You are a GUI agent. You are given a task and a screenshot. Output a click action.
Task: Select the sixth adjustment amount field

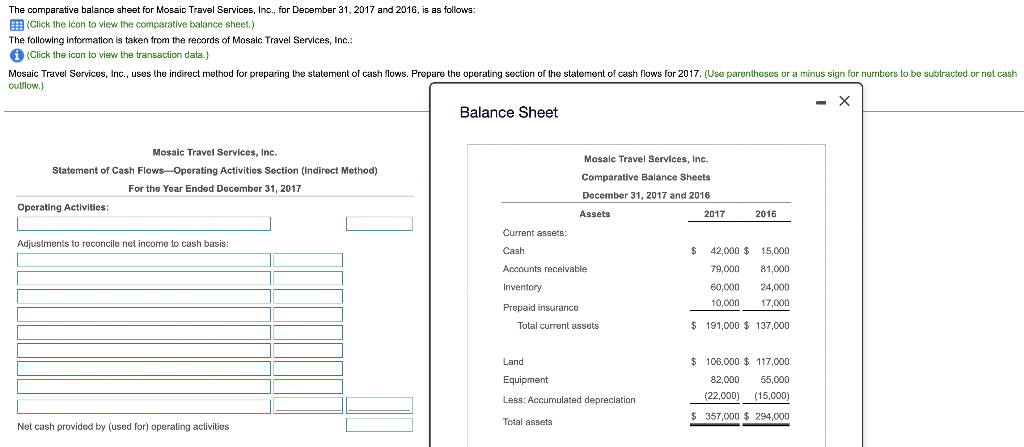click(308, 351)
